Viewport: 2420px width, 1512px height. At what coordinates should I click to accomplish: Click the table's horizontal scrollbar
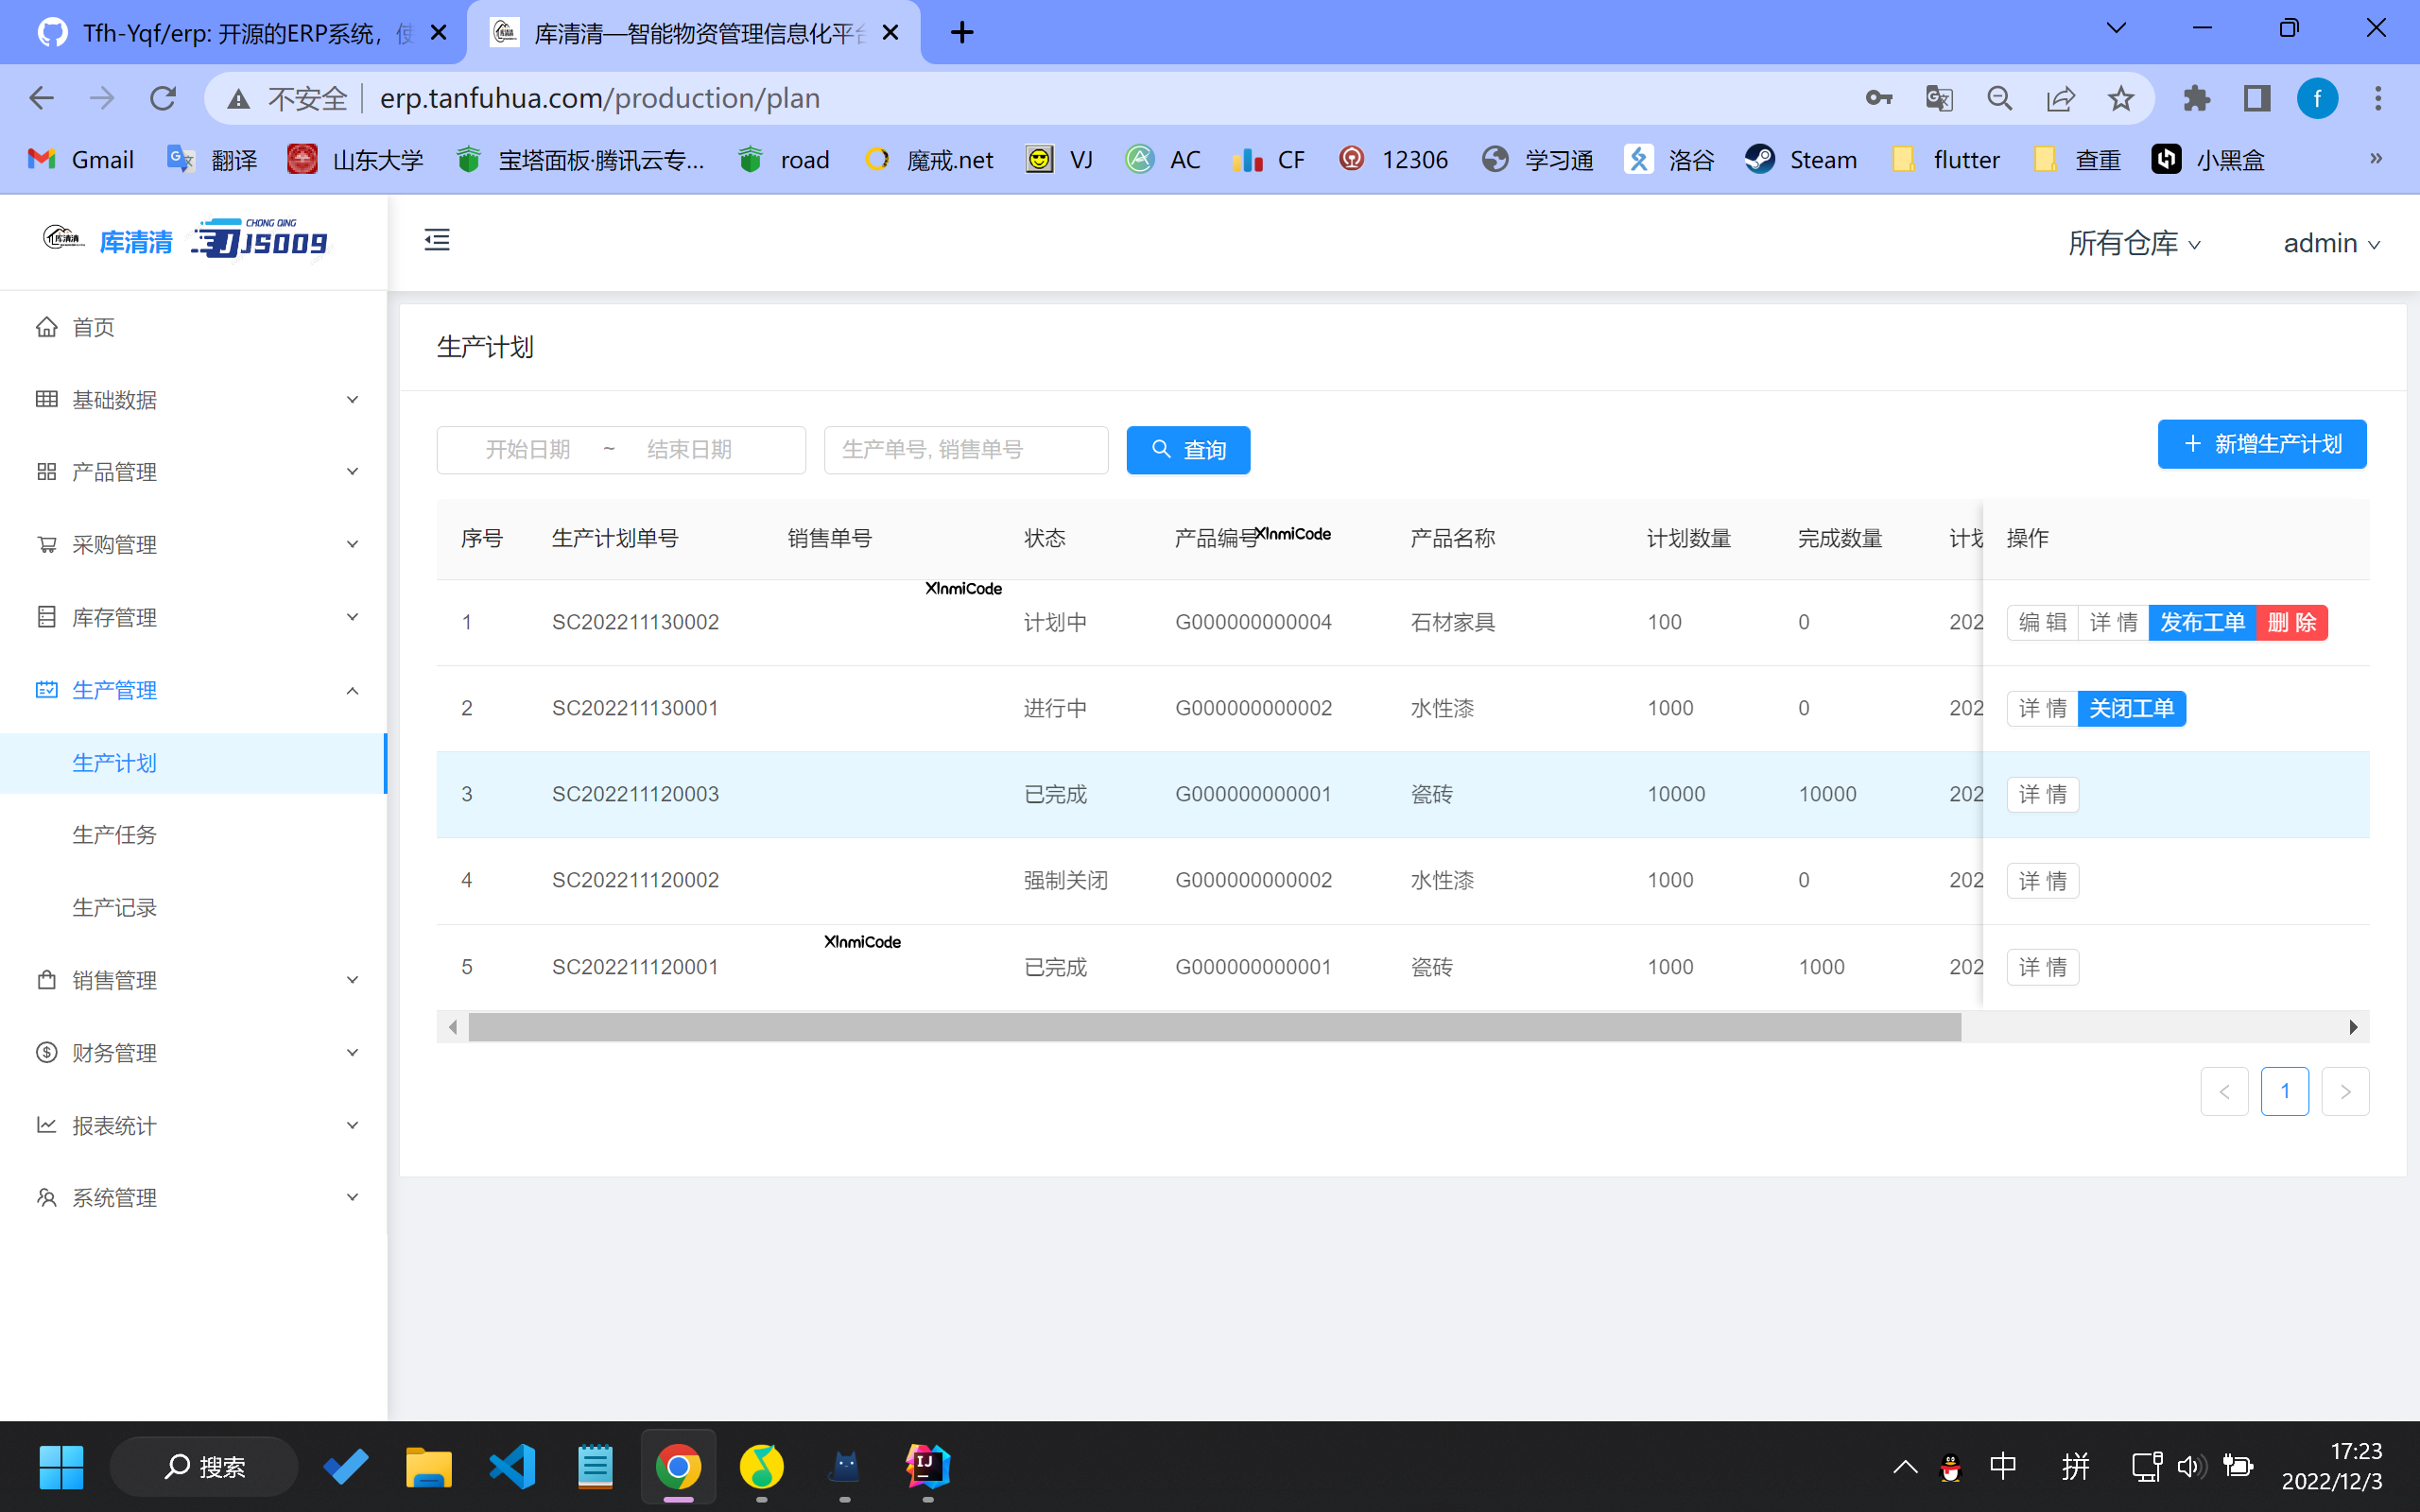tap(1214, 1027)
